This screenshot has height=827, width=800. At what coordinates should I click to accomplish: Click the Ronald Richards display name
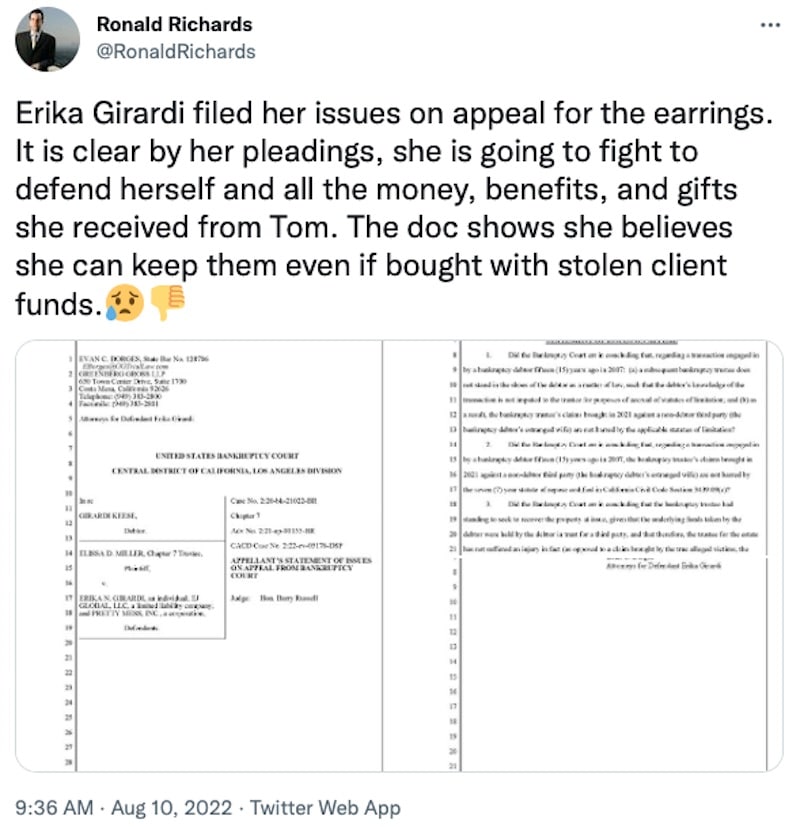(x=175, y=24)
